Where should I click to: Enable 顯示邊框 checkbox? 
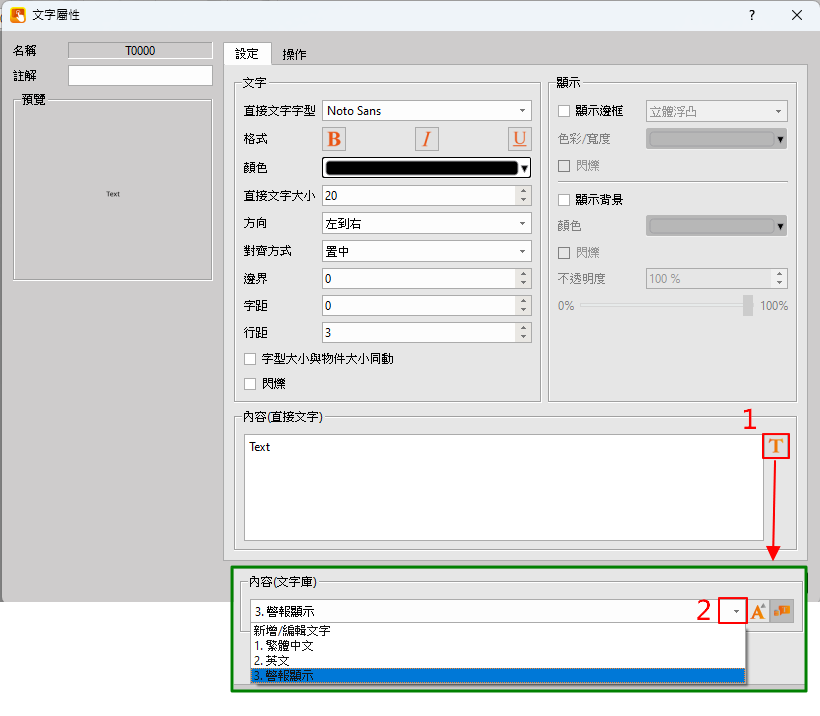[x=564, y=111]
